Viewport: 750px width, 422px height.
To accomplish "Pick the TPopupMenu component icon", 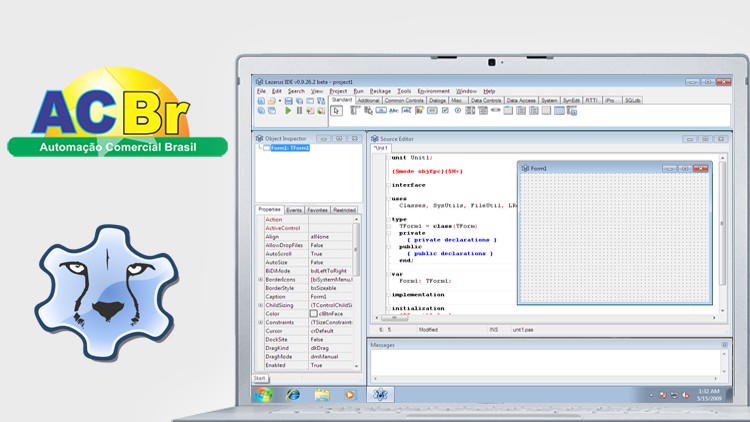I will 368,111.
